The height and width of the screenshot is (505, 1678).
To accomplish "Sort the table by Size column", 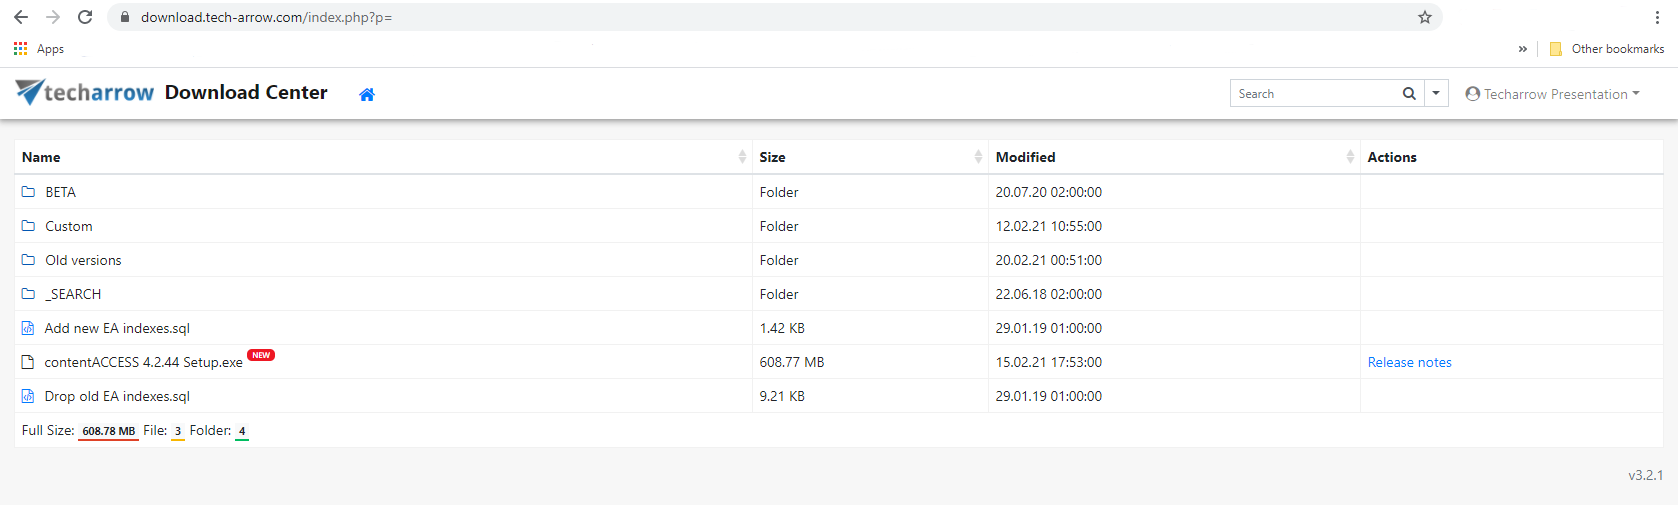I will point(772,157).
